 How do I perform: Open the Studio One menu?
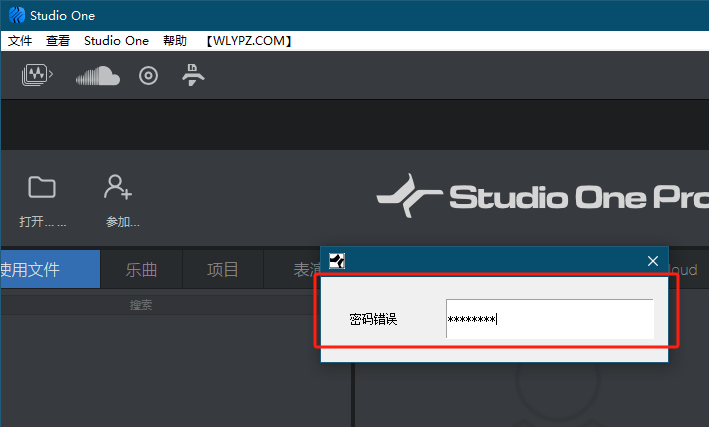pos(116,41)
